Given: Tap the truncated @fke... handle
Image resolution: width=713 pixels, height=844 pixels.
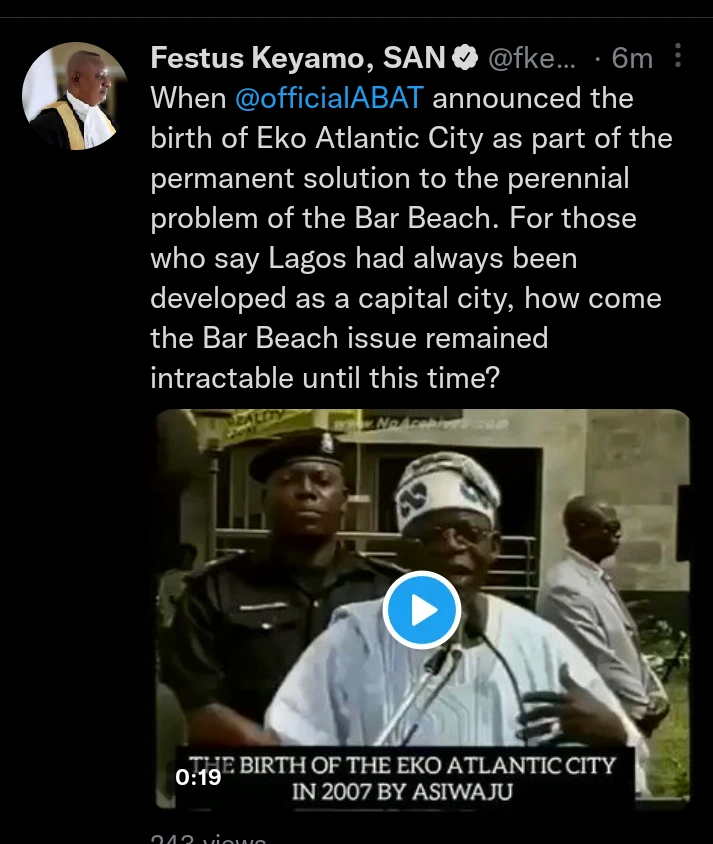Looking at the screenshot, I should pos(531,60).
